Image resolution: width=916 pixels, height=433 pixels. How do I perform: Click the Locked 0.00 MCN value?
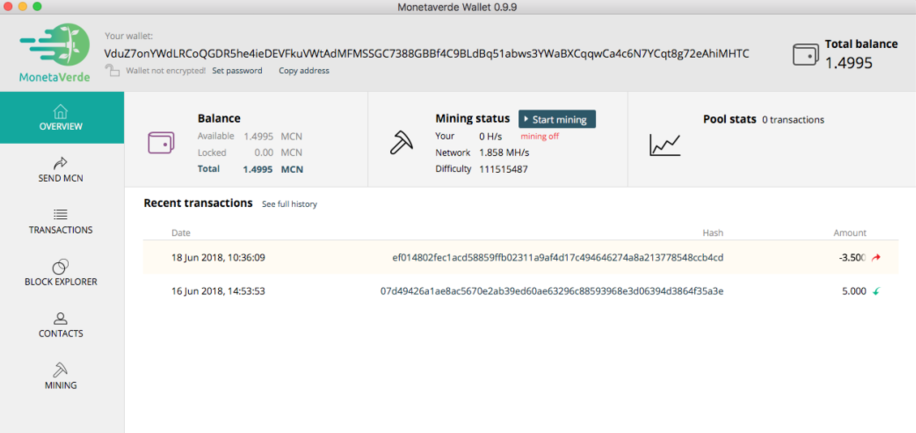pyautogui.click(x=279, y=153)
